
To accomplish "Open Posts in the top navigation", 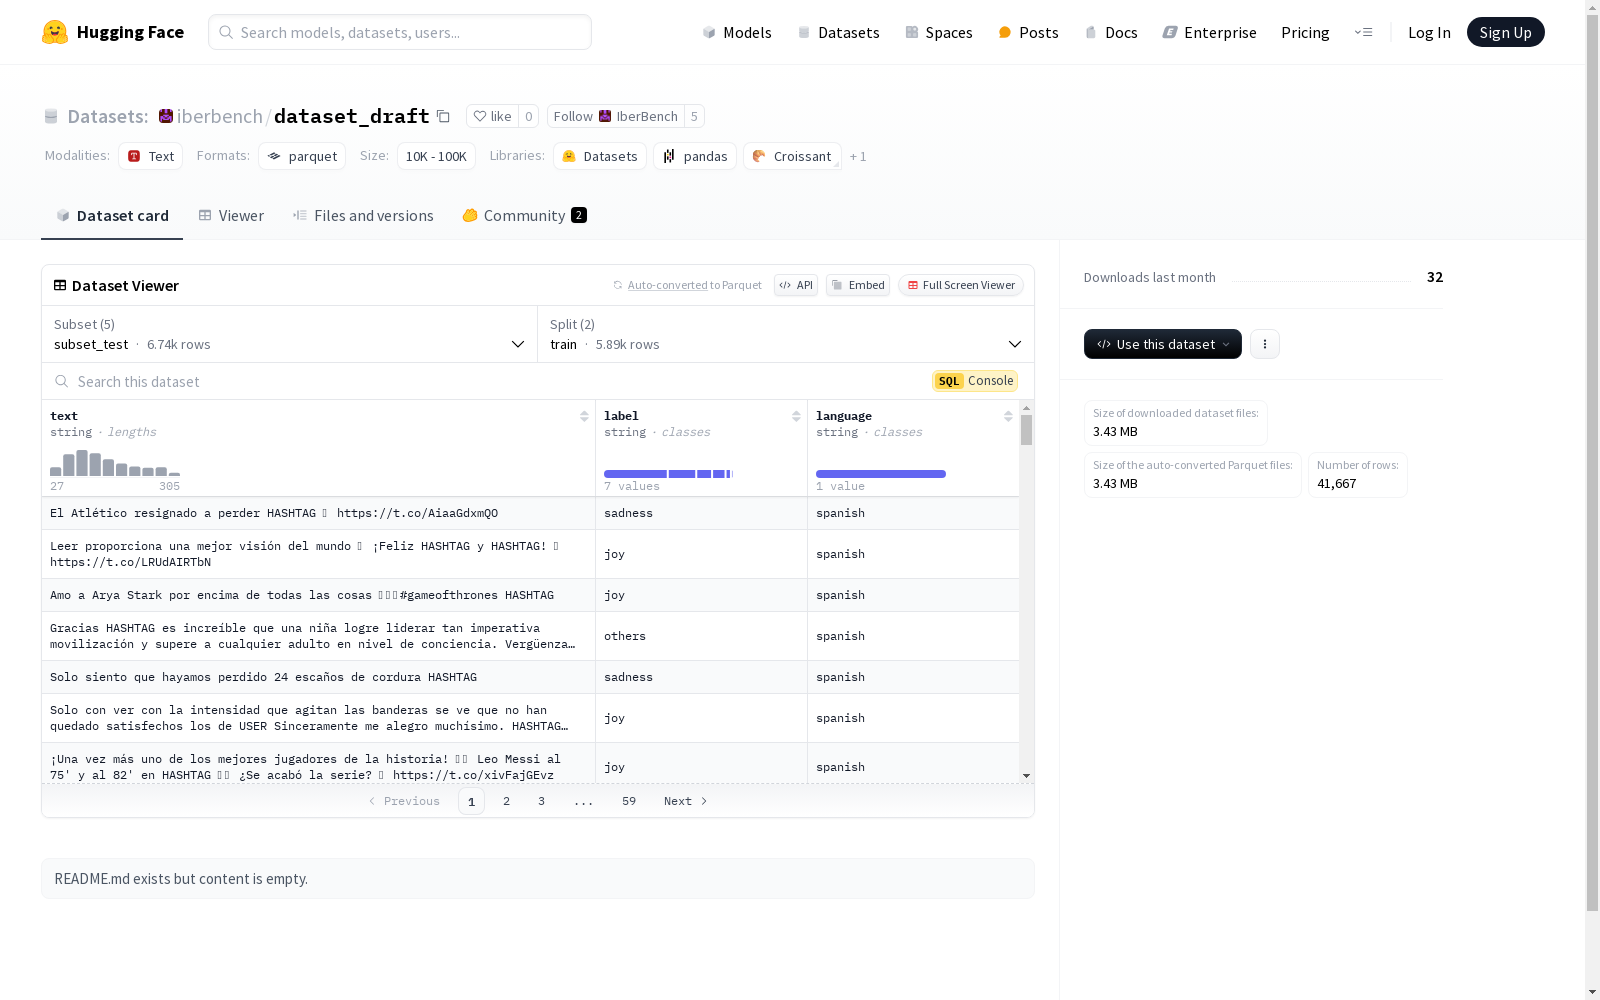I will coord(1029,32).
